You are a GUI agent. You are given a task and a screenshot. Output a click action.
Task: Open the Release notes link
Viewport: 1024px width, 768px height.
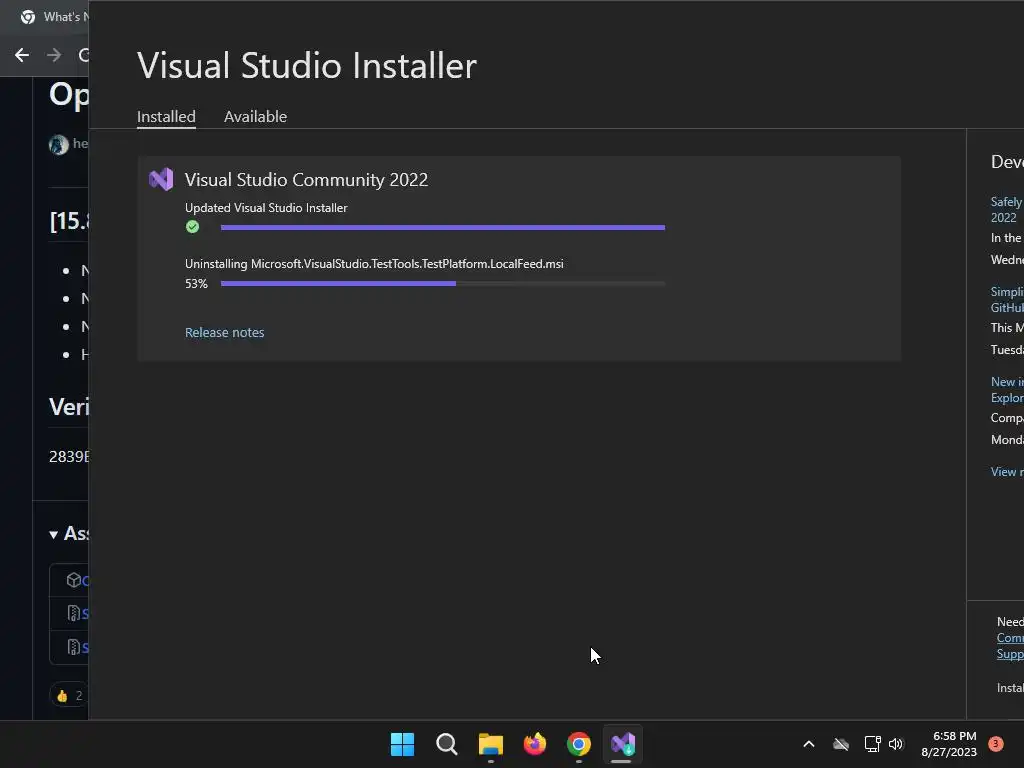click(x=224, y=332)
